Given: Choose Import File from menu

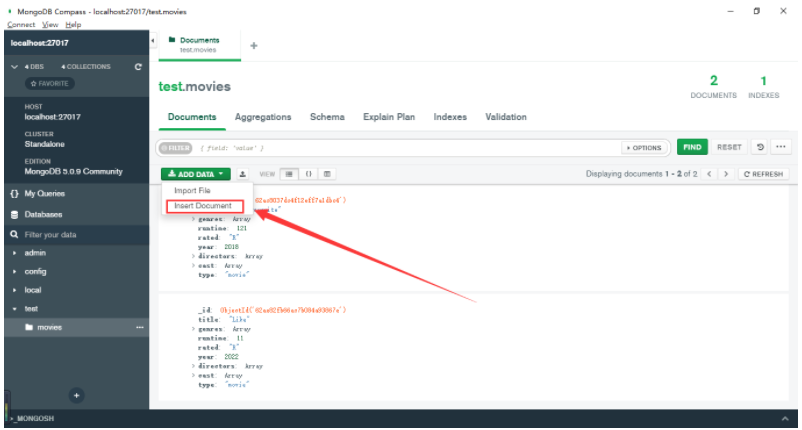Looking at the screenshot, I should (192, 190).
